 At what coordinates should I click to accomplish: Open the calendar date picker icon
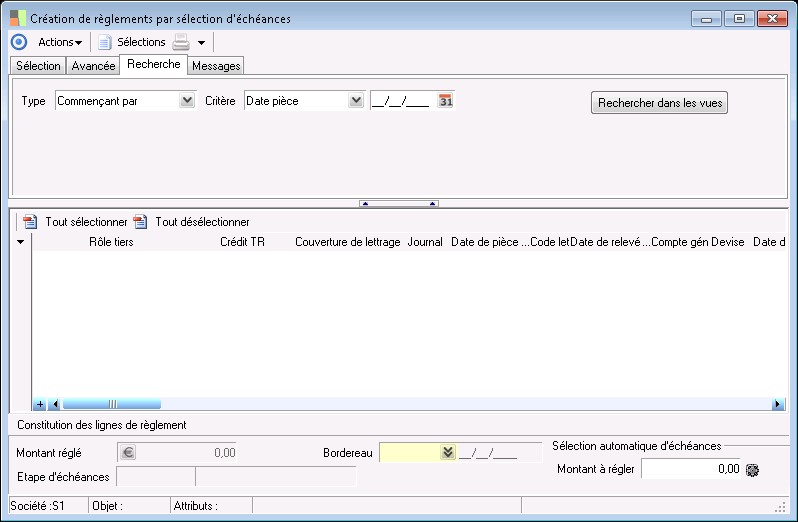pos(445,101)
